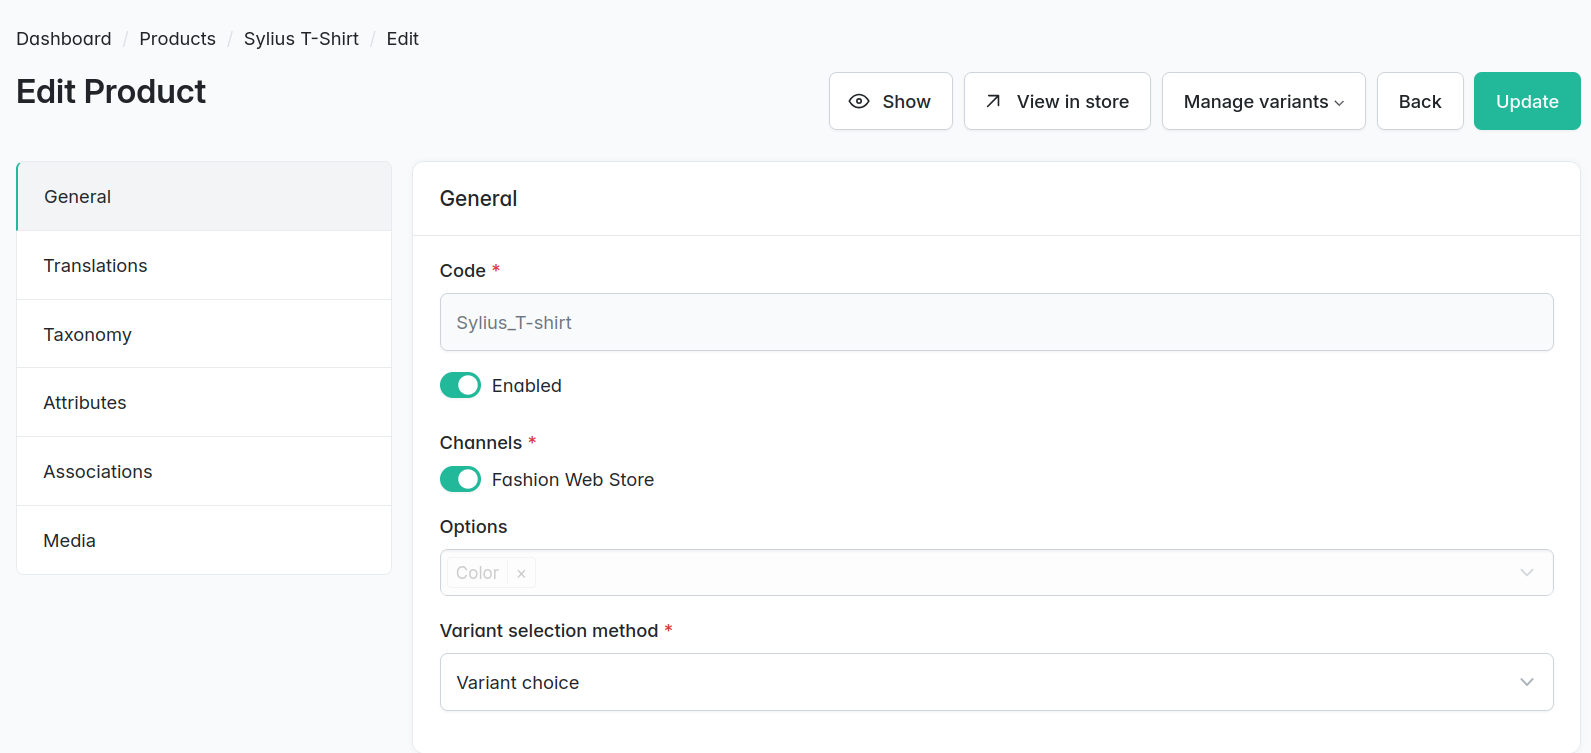
Task: Open the Media section
Action: (x=204, y=540)
